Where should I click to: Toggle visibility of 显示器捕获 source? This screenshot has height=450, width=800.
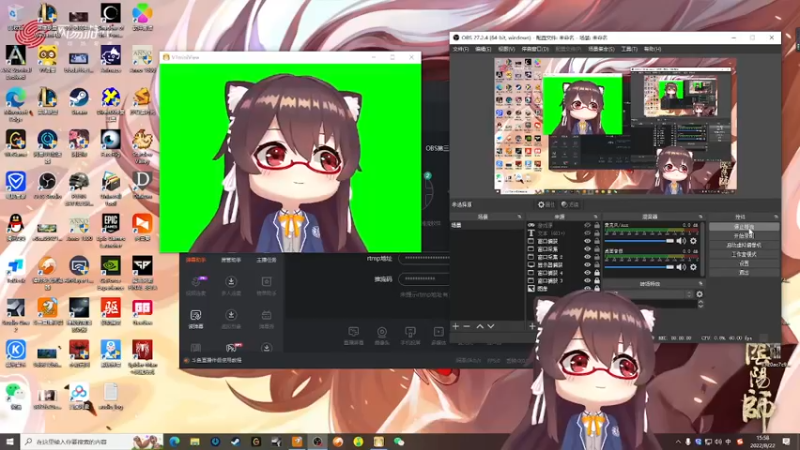(587, 265)
